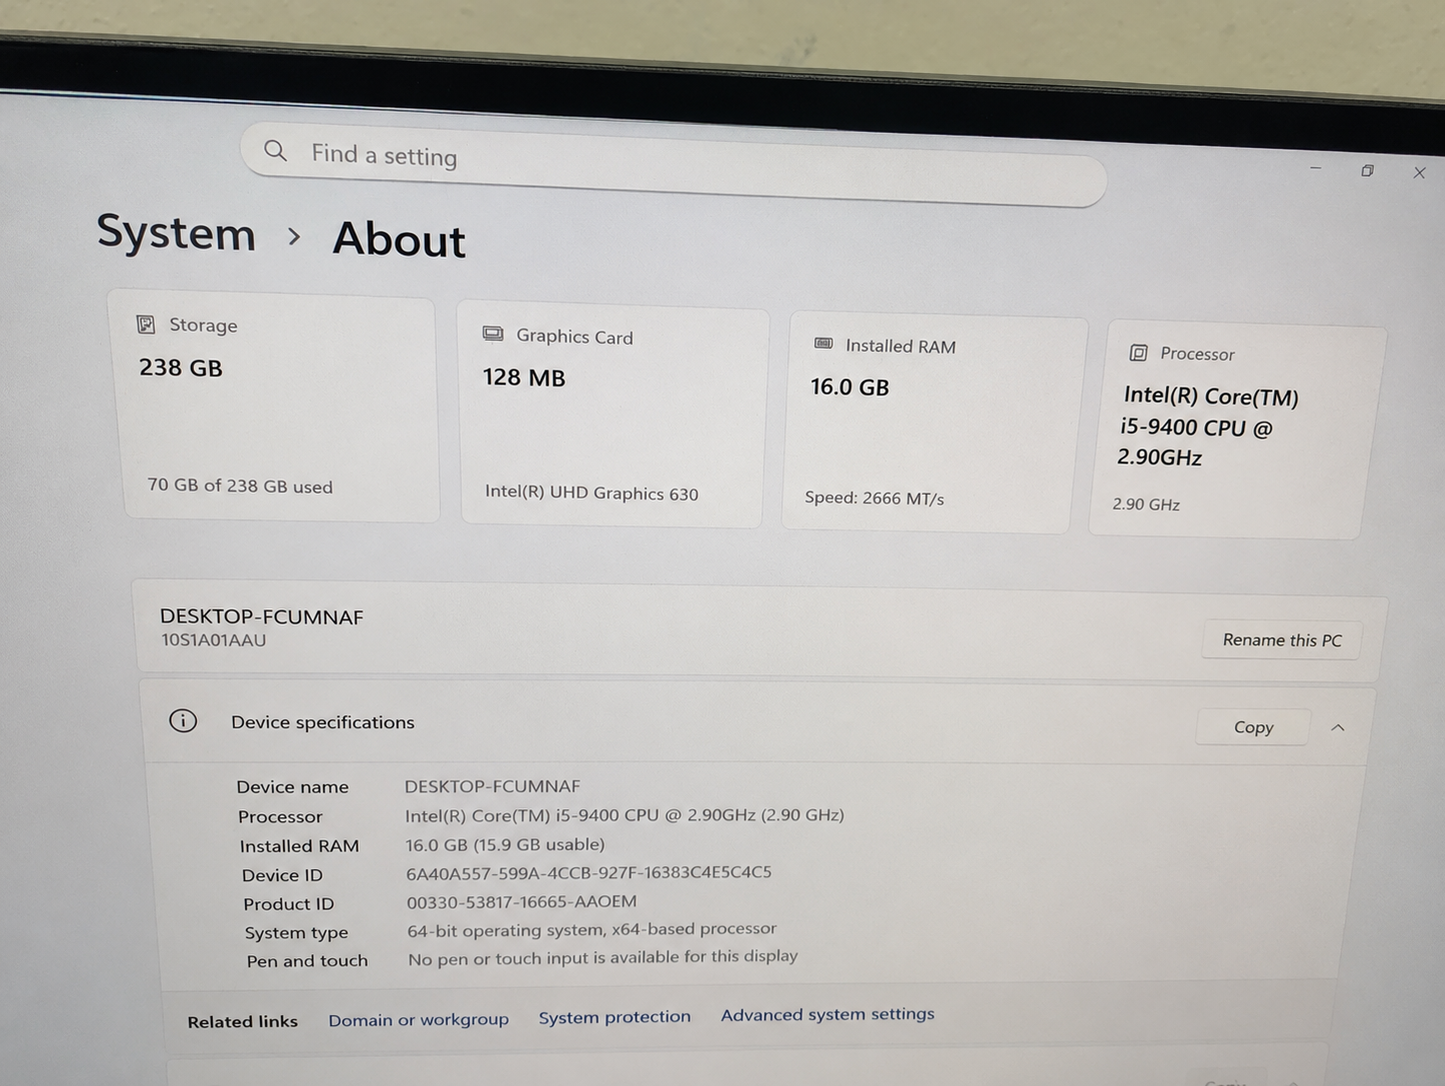
Task: Click the Processor card icon
Action: (1138, 352)
